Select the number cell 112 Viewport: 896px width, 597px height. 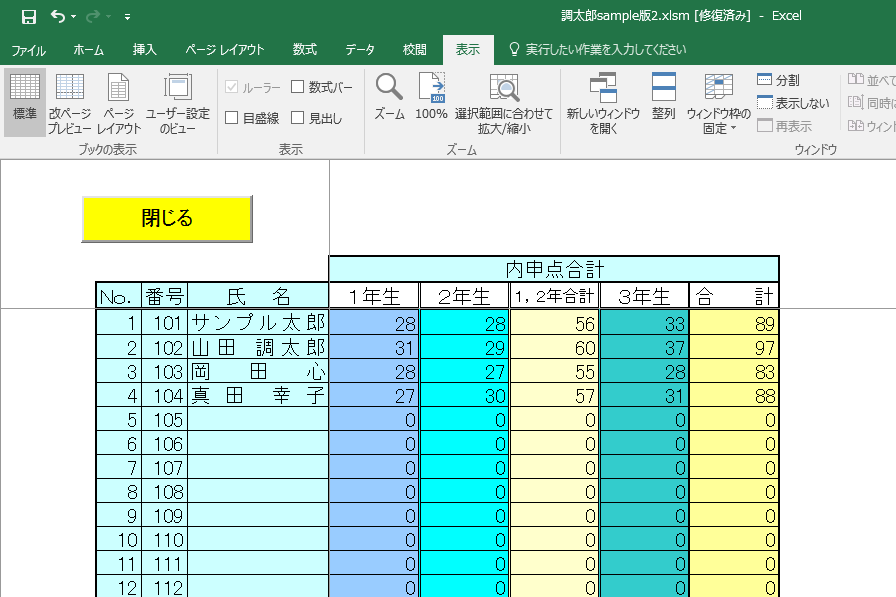(x=165, y=587)
